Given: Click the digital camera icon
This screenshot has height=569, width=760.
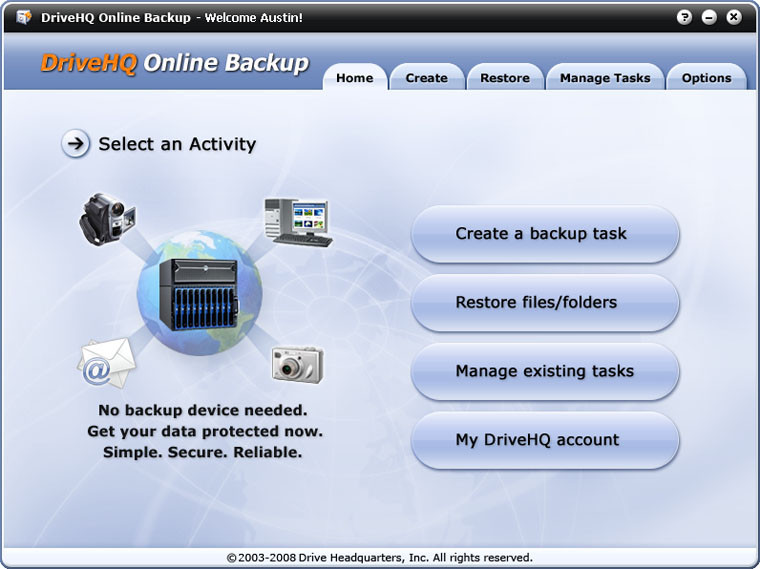Looking at the screenshot, I should (297, 364).
